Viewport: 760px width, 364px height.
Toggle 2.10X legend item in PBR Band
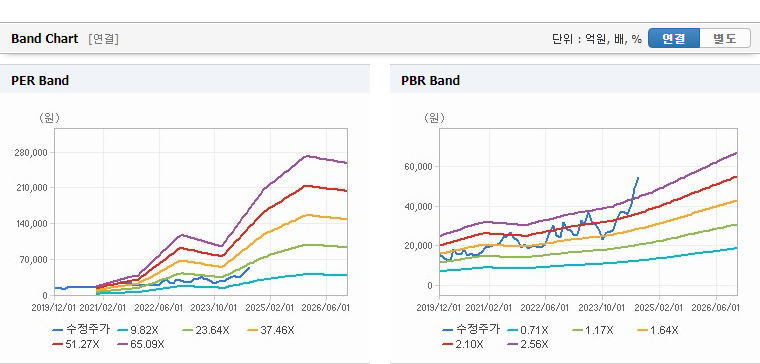tap(462, 344)
